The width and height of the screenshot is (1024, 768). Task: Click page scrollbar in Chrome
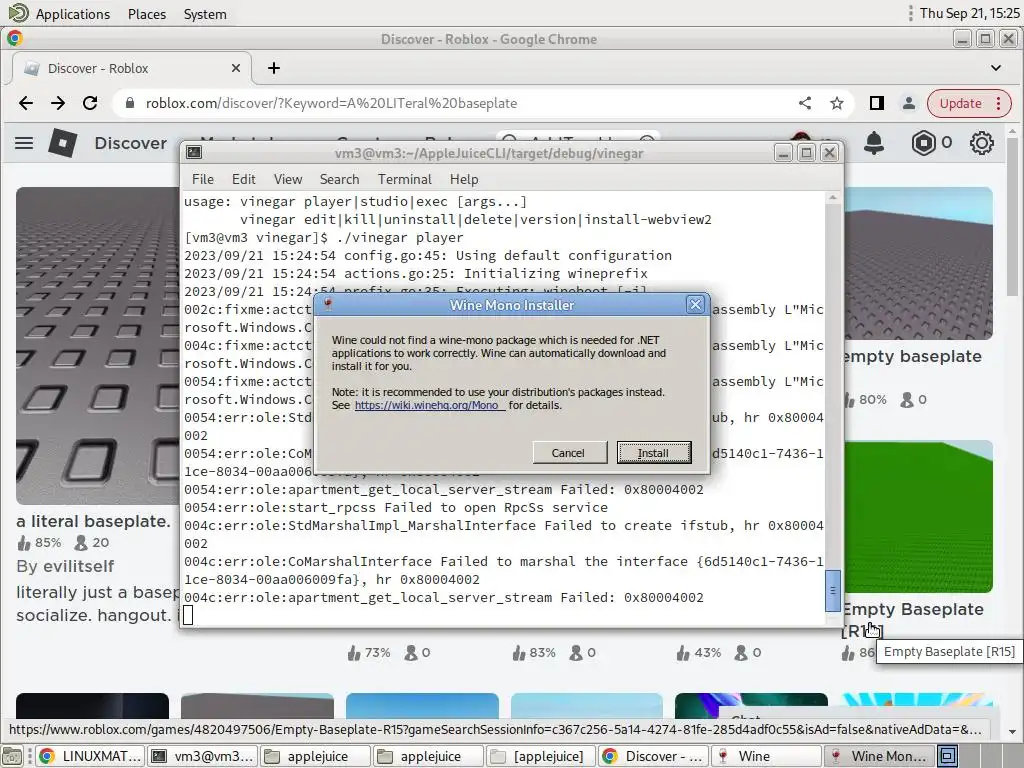1012,216
